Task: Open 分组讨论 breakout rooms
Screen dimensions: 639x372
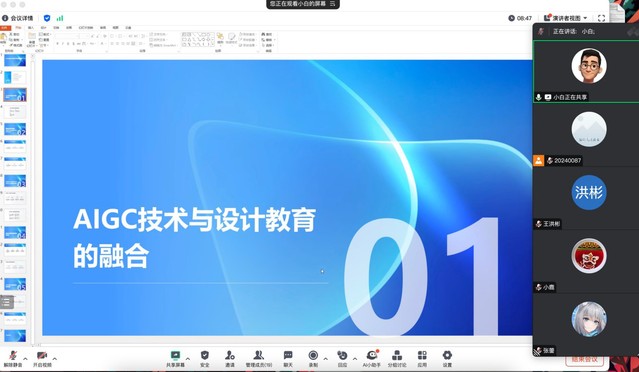Action: [397, 359]
